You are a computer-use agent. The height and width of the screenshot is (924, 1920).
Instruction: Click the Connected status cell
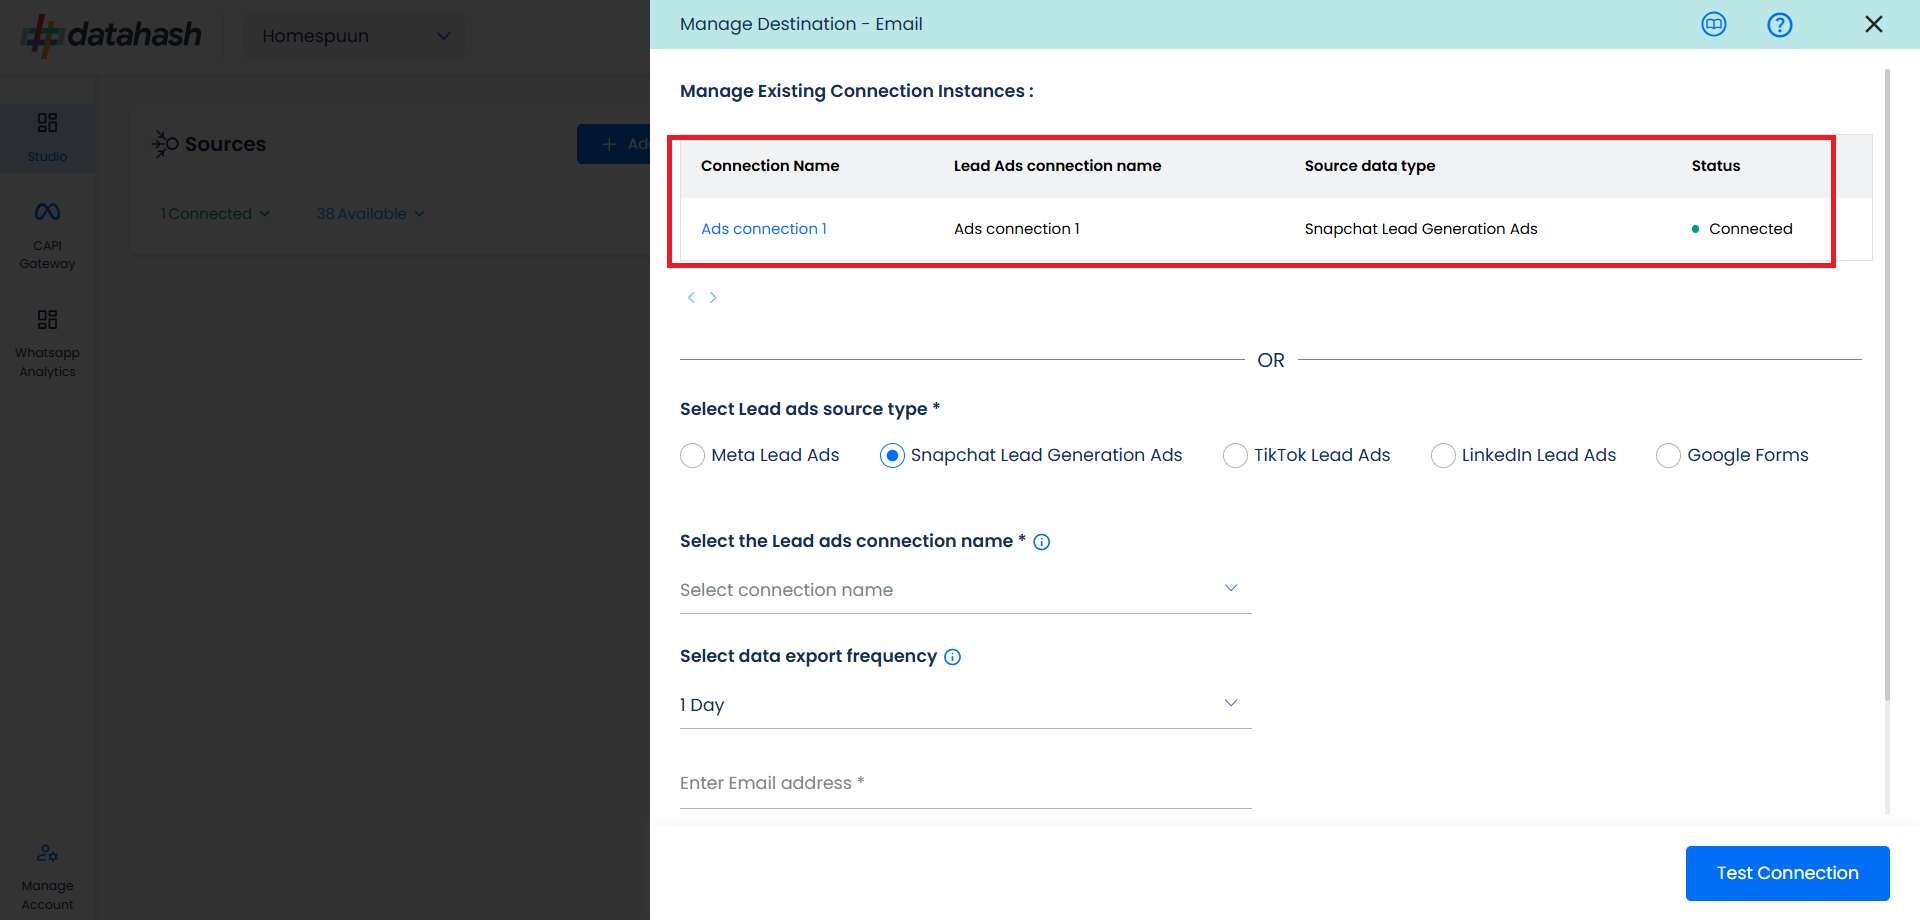[x=1742, y=229]
